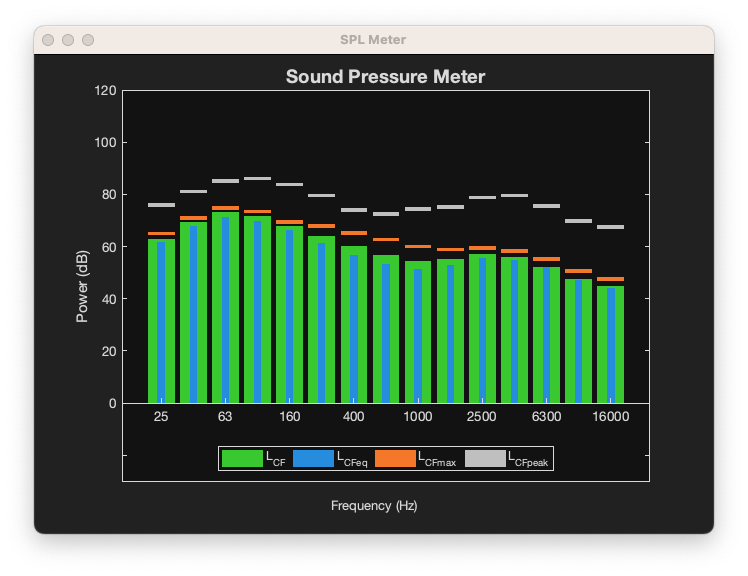Image resolution: width=748 pixels, height=576 pixels.
Task: Click the orange L_CFmax legend swatch
Action: (x=394, y=459)
